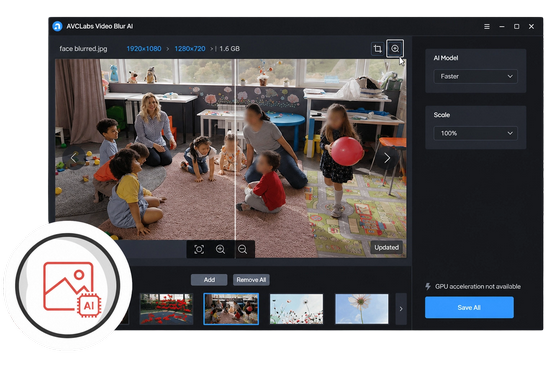
Task: Click the Save All button
Action: (x=469, y=308)
